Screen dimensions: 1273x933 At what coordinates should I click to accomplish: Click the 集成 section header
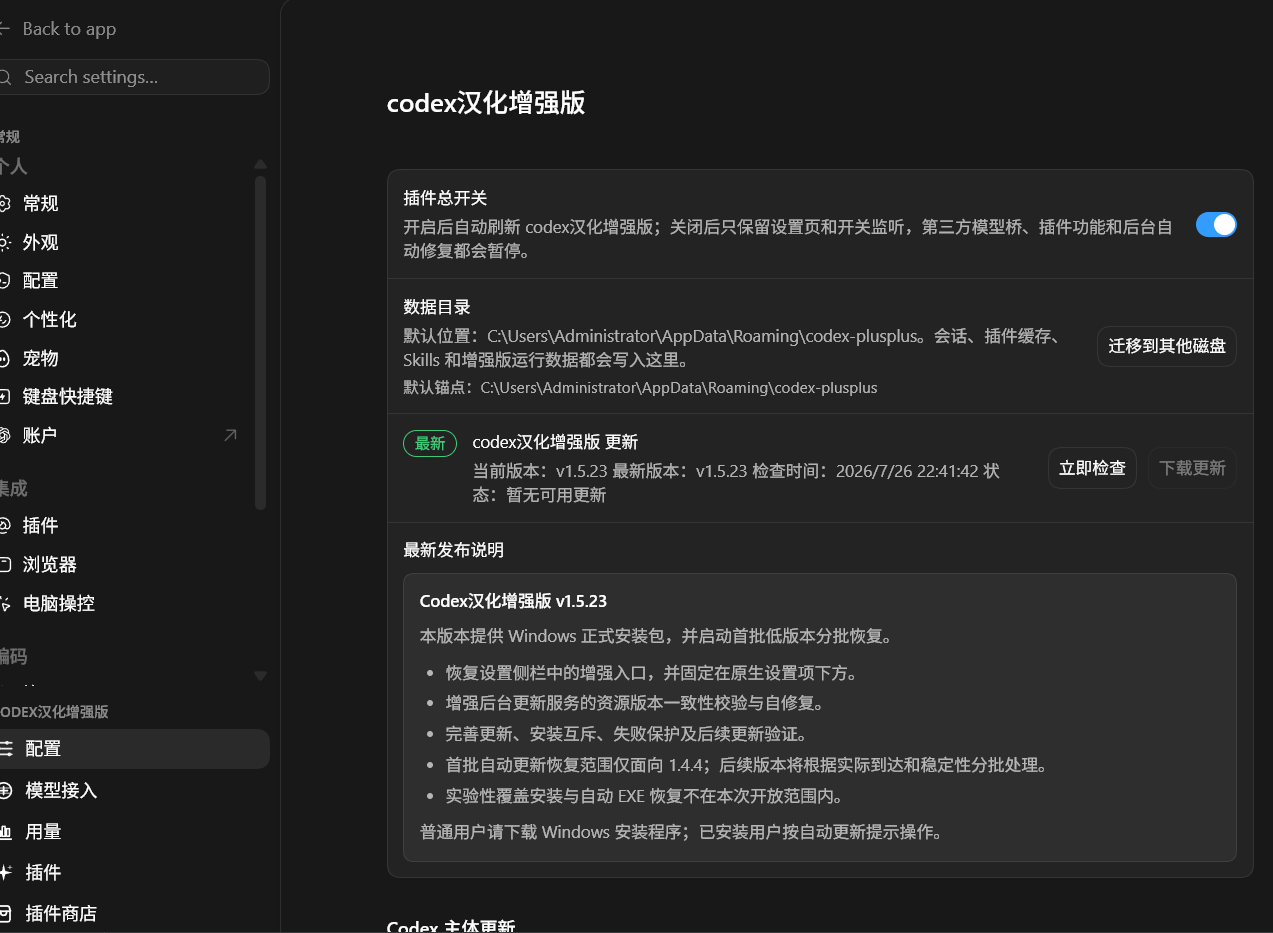coord(13,489)
